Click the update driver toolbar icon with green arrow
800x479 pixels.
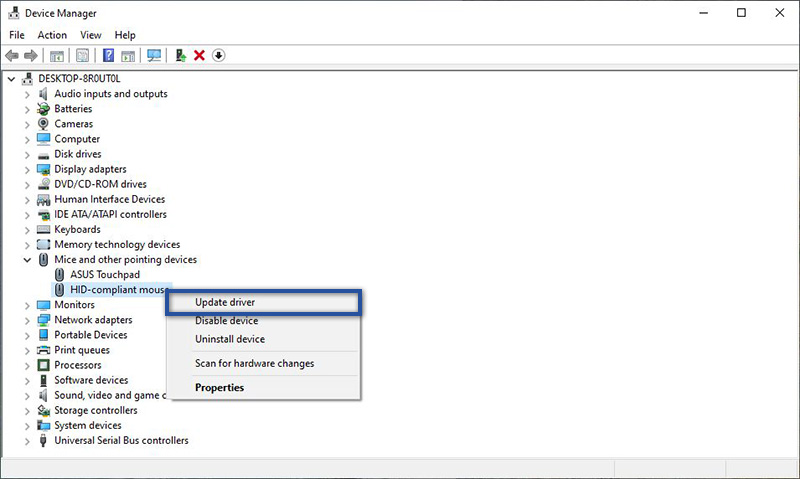[x=180, y=55]
